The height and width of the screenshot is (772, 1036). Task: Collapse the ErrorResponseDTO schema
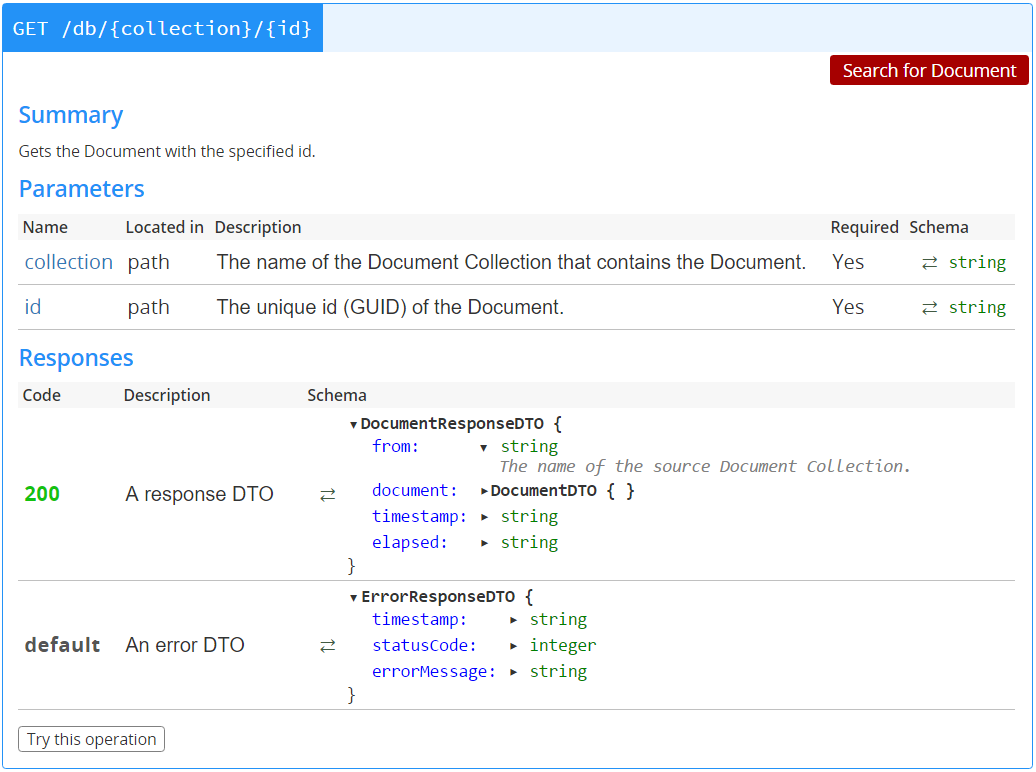point(353,598)
